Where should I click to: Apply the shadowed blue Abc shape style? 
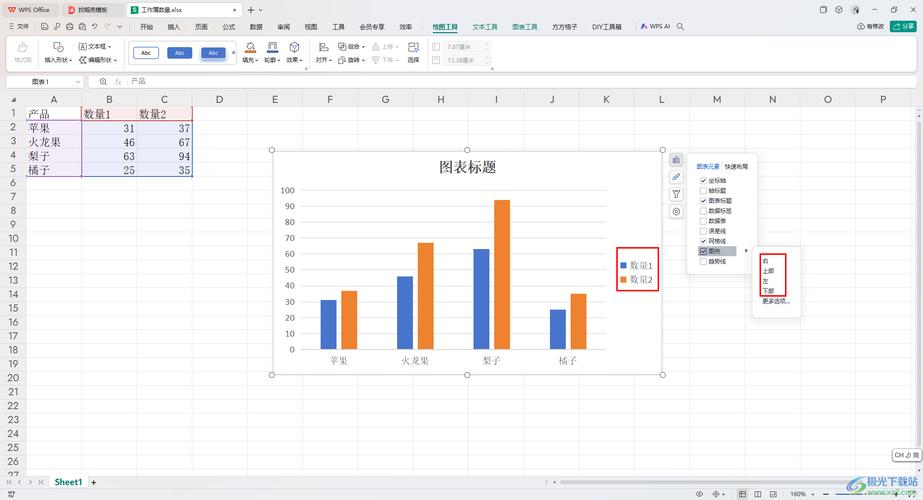213,53
